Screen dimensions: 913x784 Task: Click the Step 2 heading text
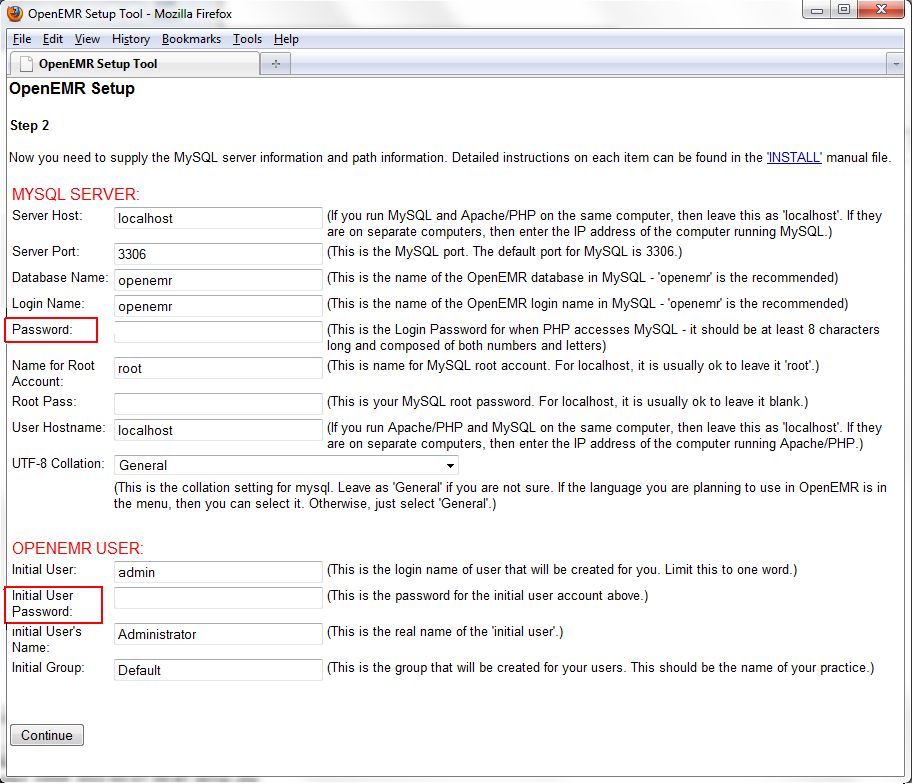[x=30, y=125]
